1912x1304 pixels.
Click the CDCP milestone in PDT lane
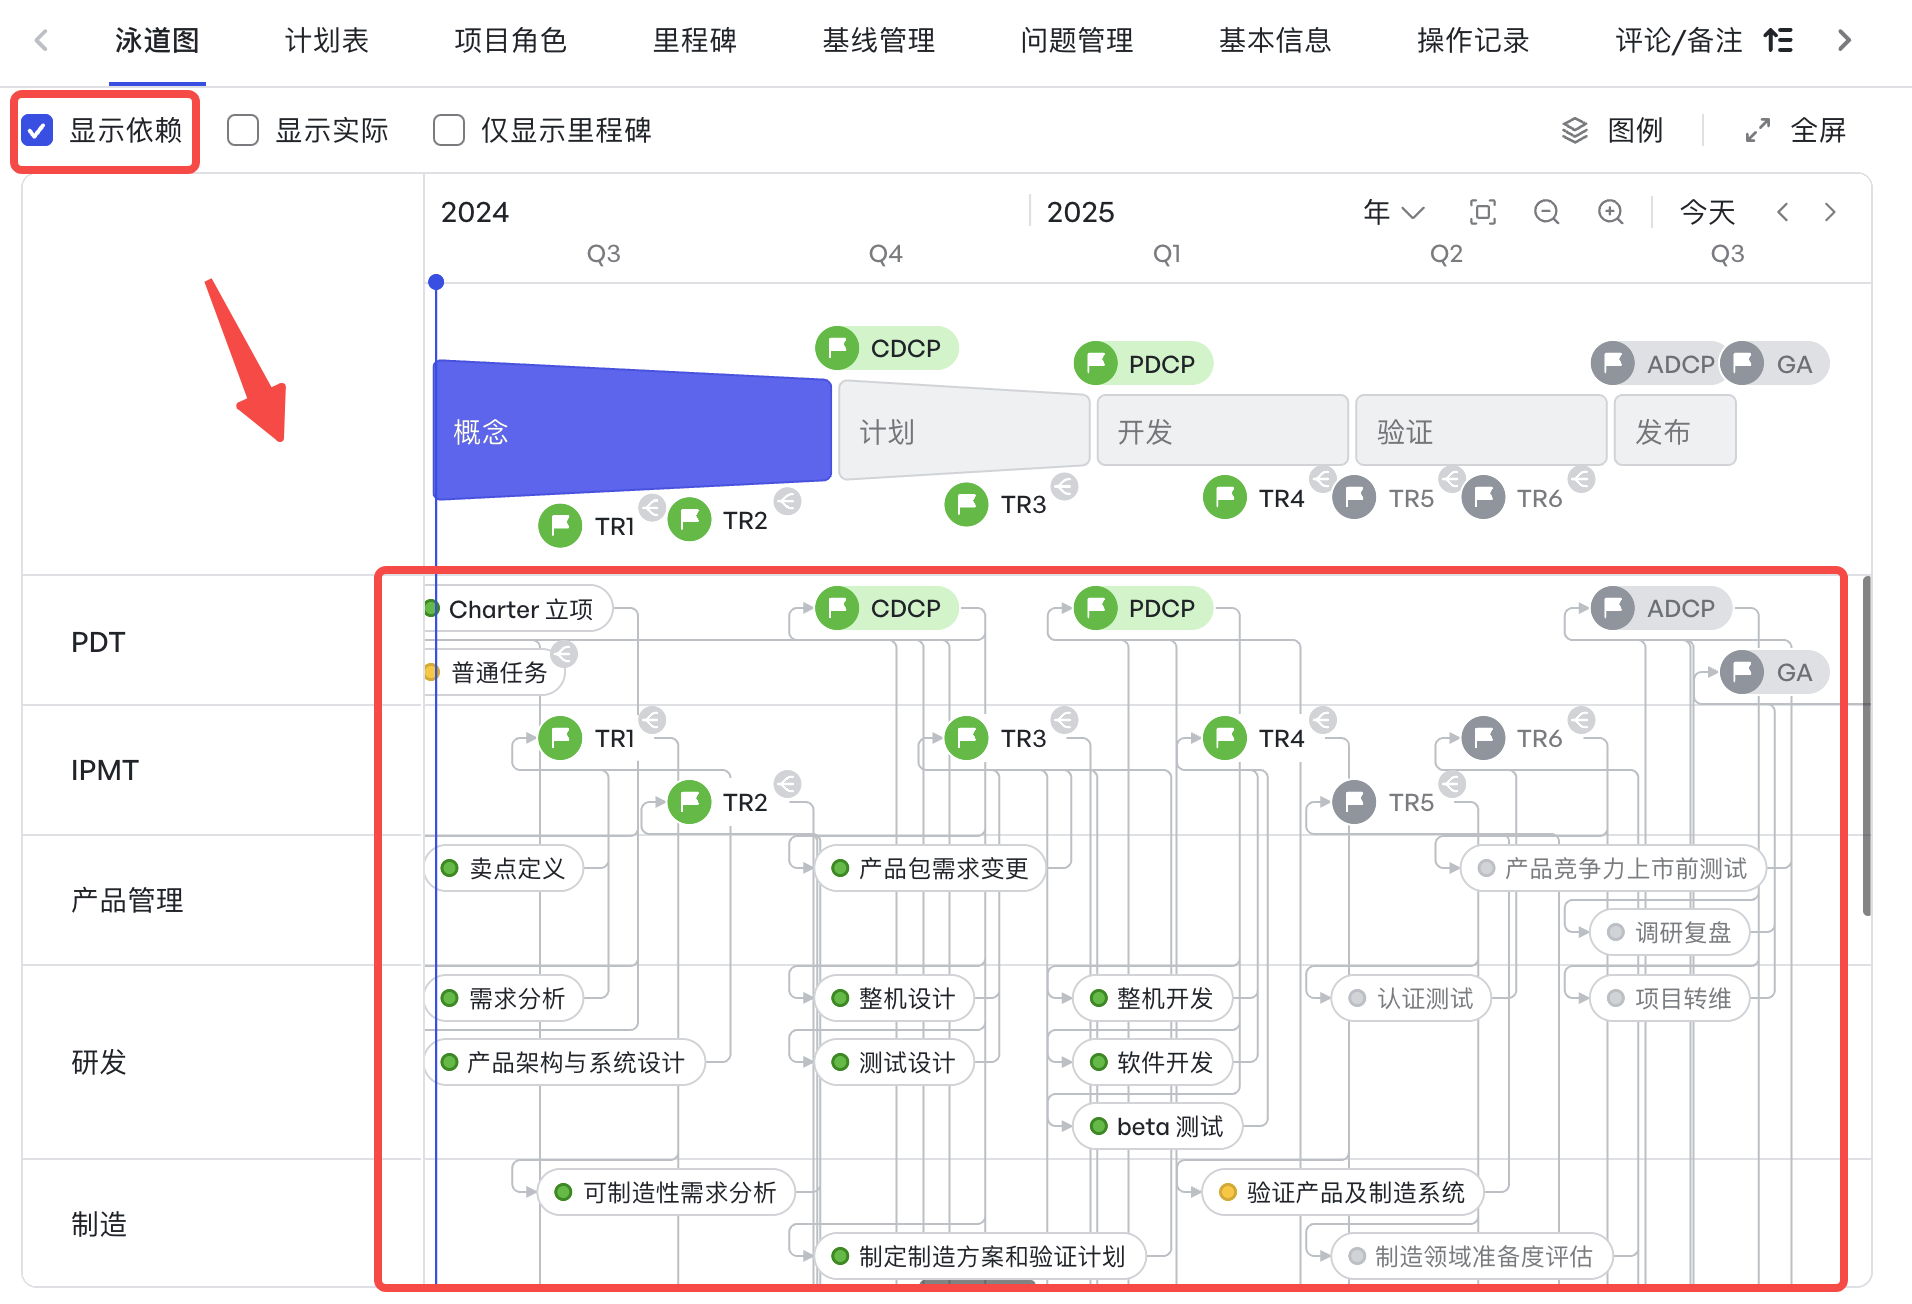click(x=887, y=608)
